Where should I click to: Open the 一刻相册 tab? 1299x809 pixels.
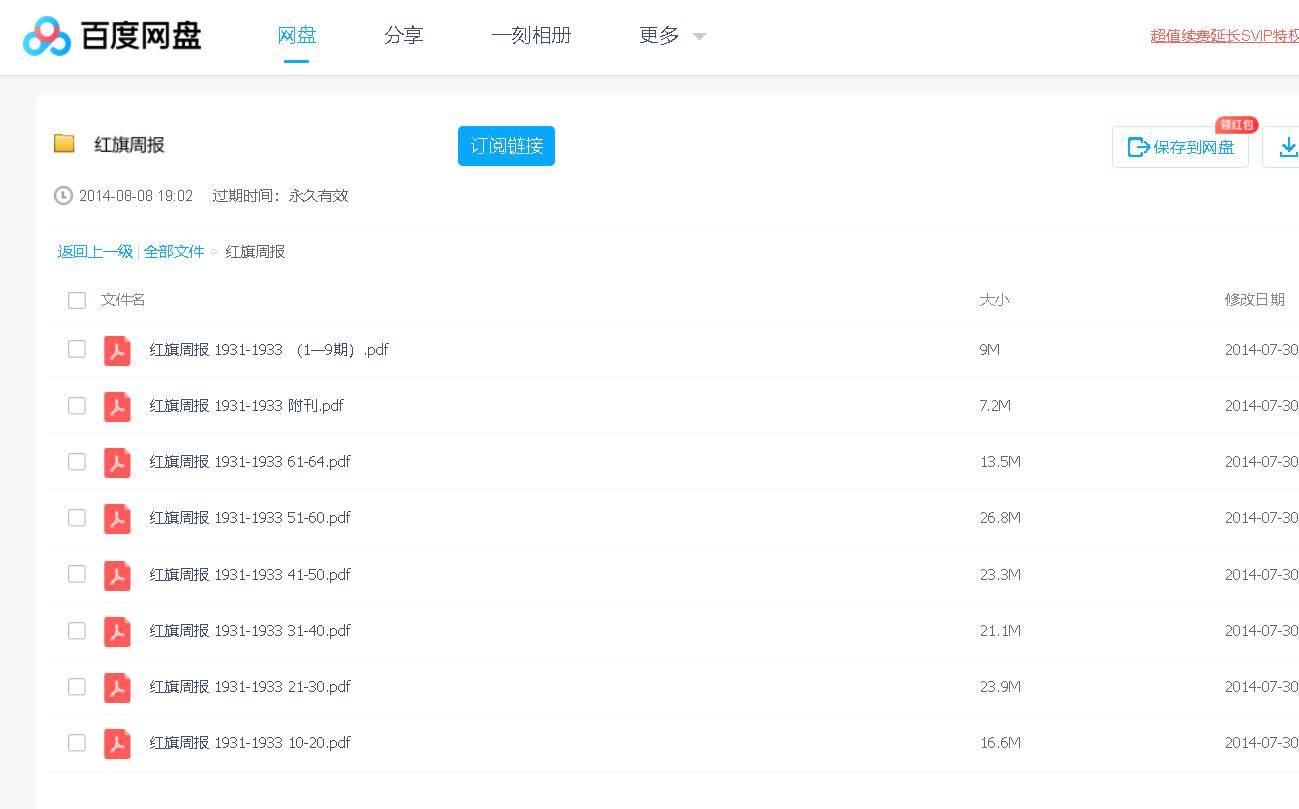(x=531, y=36)
